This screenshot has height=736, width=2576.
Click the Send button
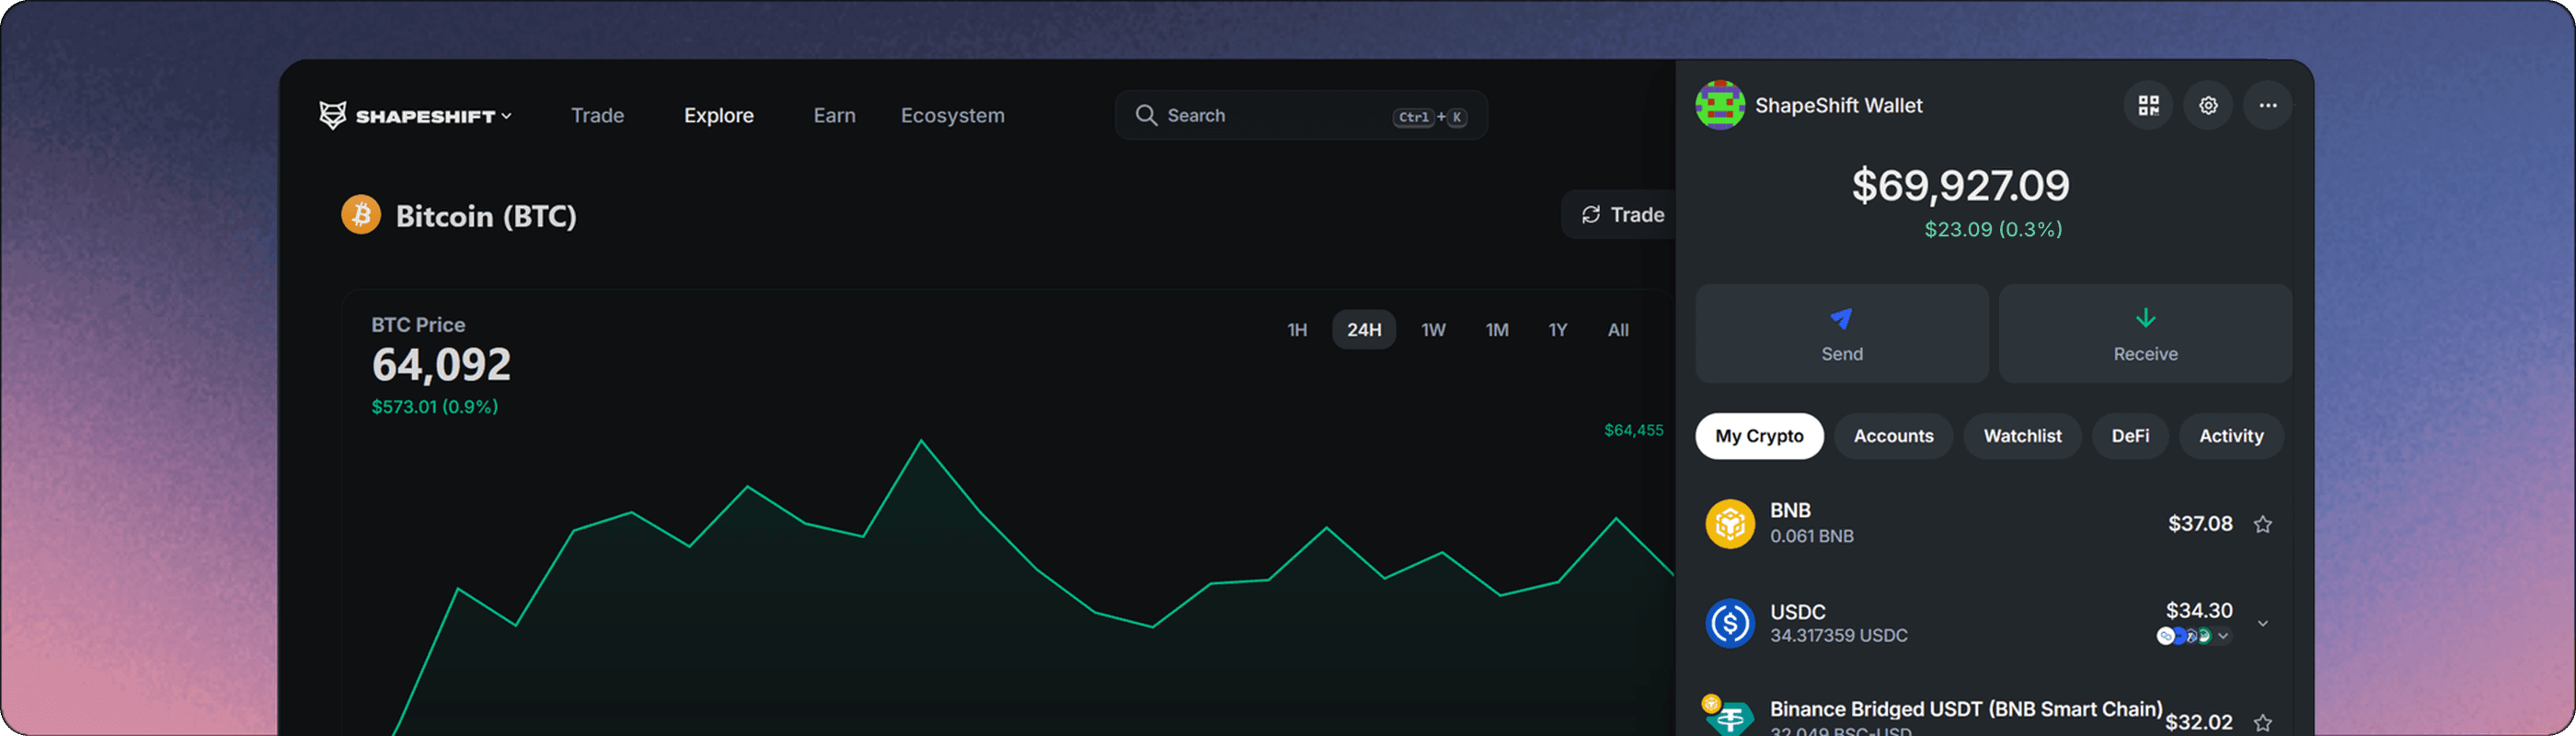1841,333
